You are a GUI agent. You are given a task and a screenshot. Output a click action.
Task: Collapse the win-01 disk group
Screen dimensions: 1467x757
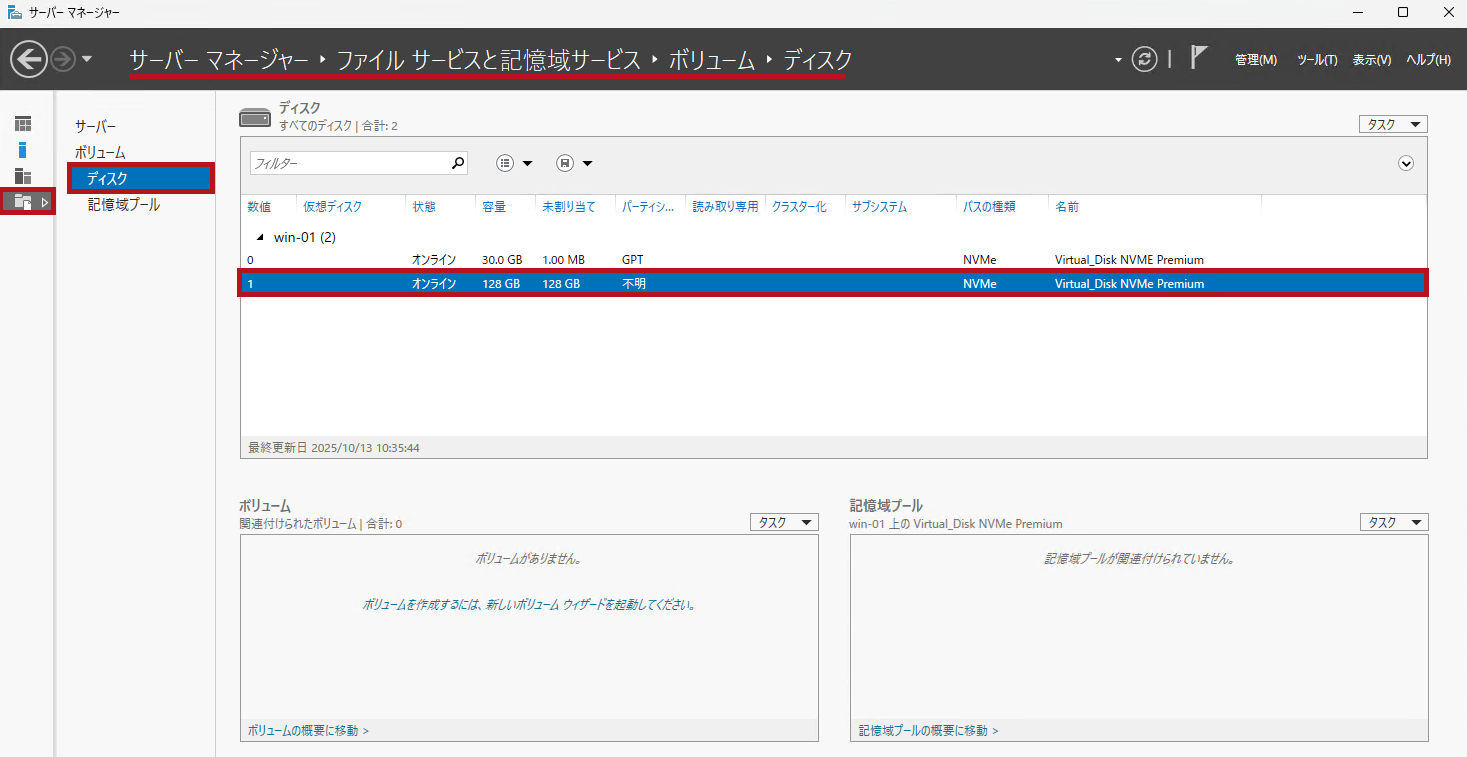coord(261,237)
